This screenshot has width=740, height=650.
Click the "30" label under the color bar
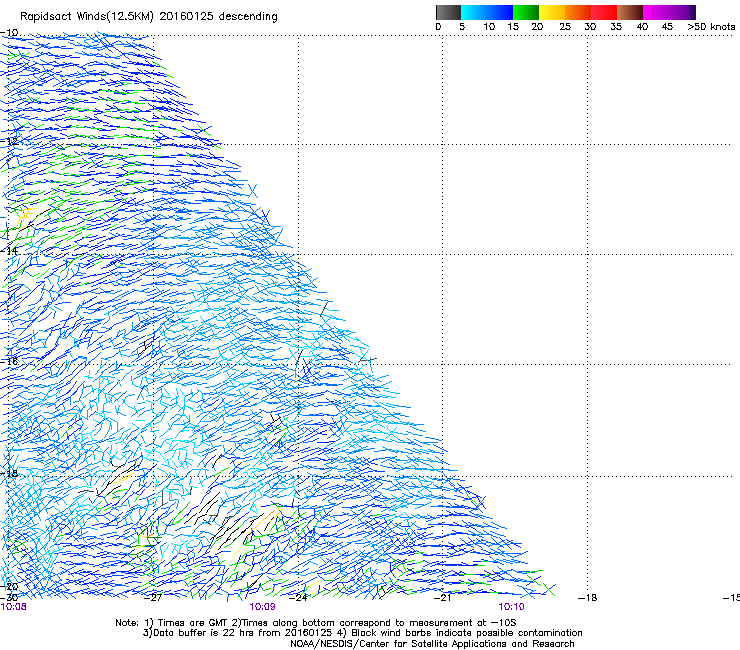point(590,27)
